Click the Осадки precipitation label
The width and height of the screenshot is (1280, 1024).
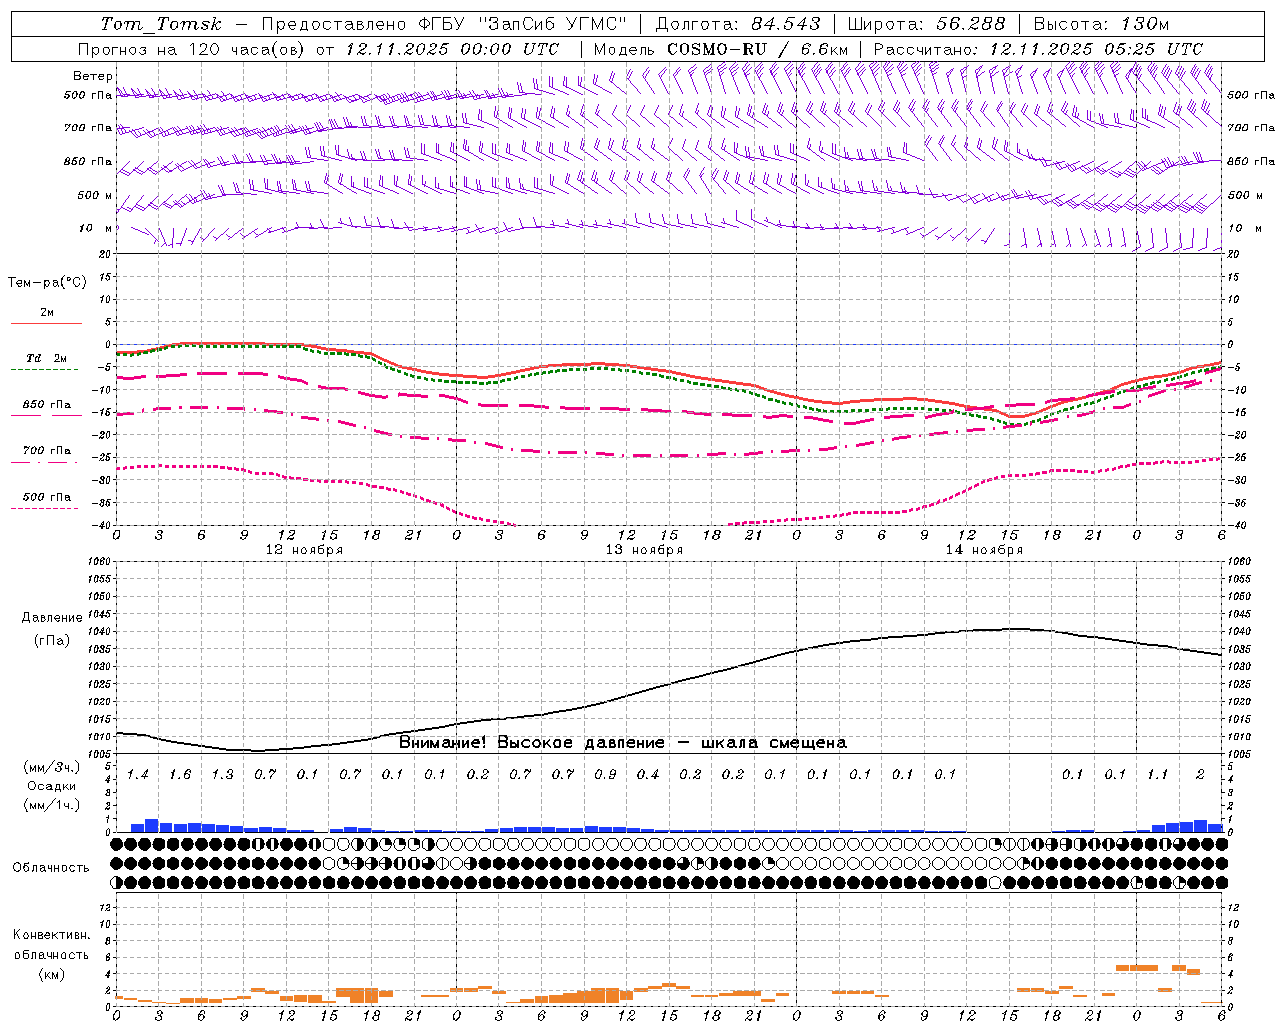[52, 786]
